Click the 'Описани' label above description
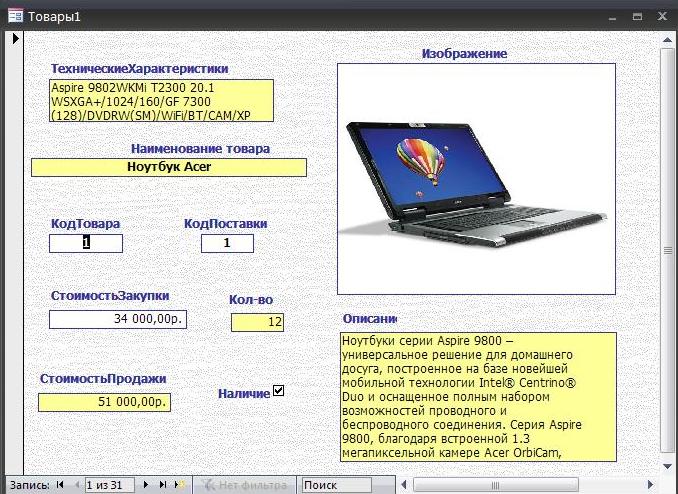This screenshot has width=678, height=494. tap(370, 319)
